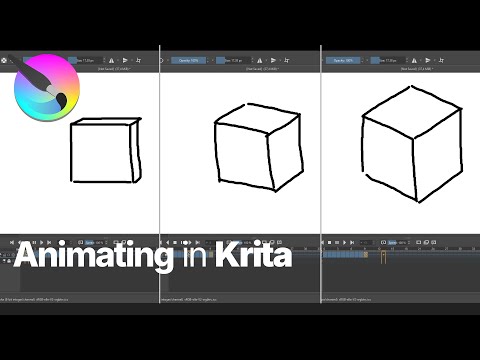Click horizontal mirror tool in left Krita panel

tap(111, 60)
